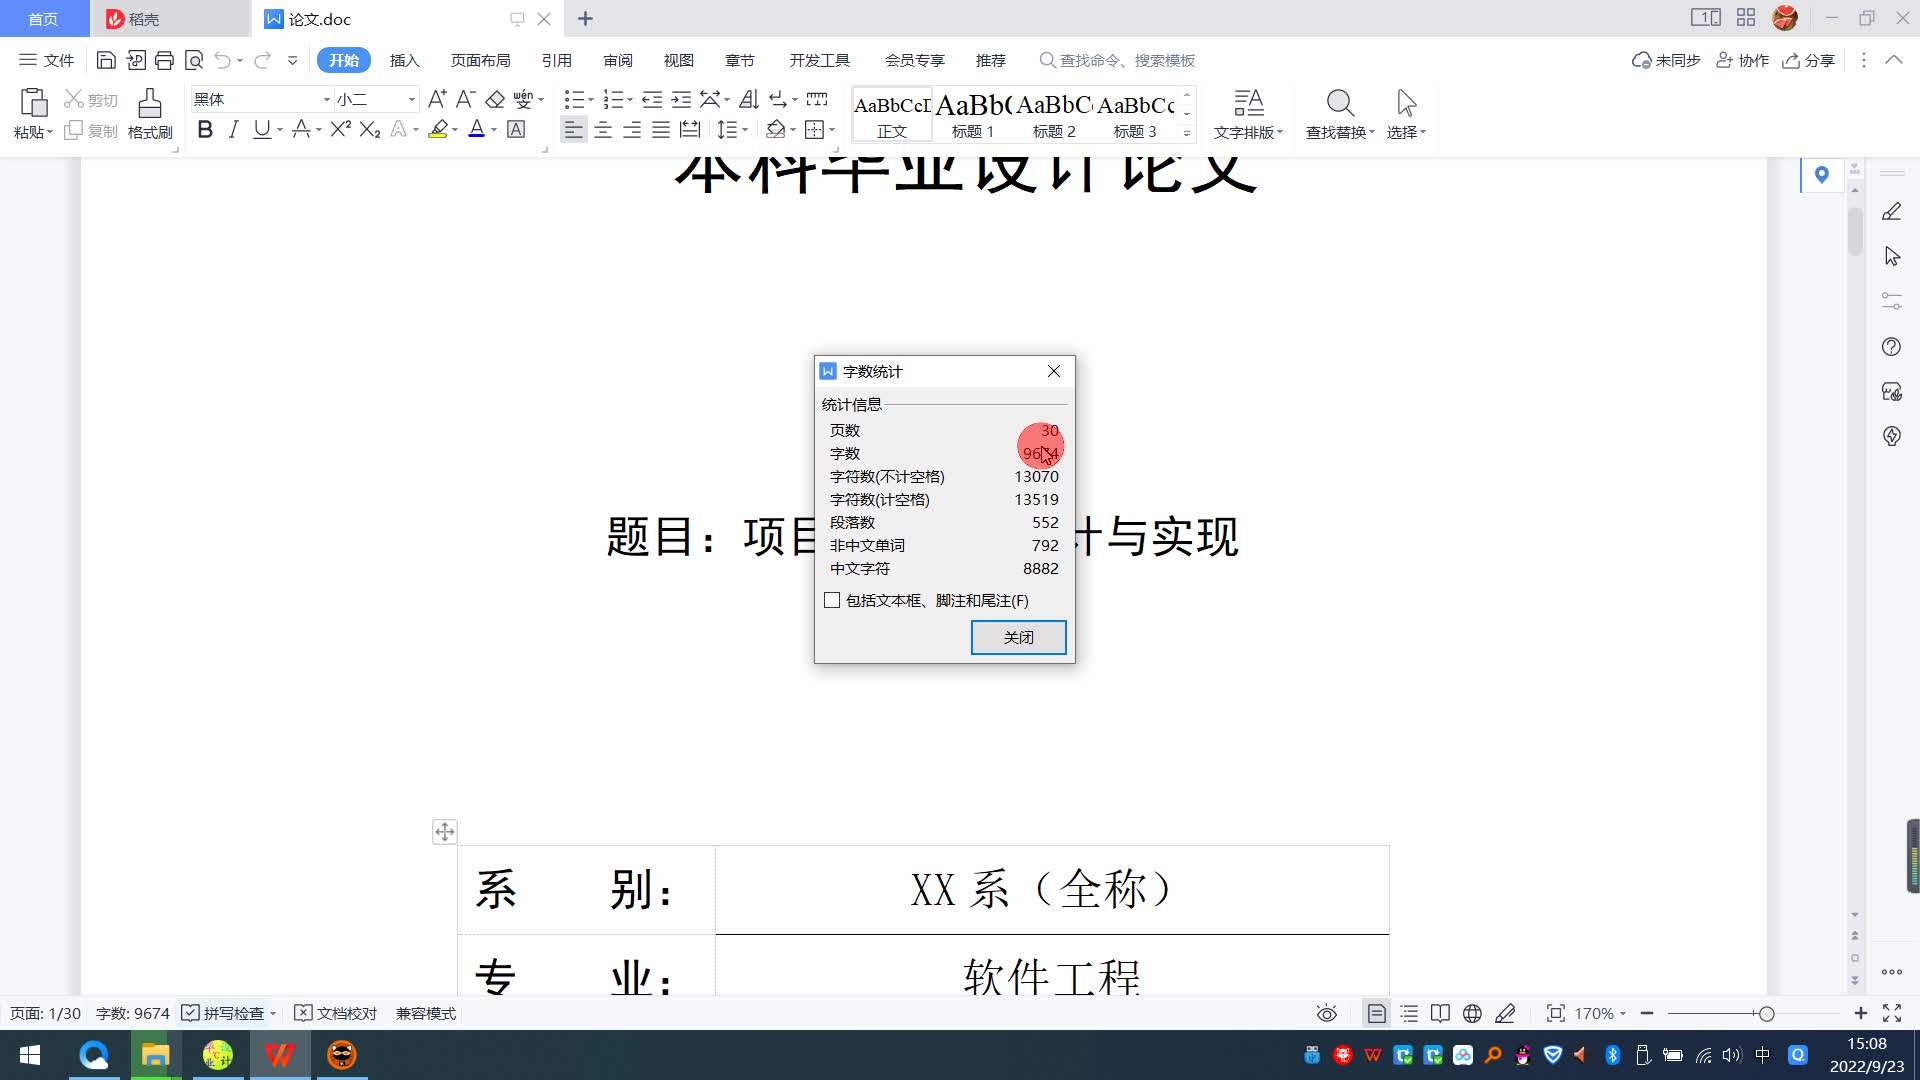Click the 分享 (Share) button
The width and height of the screenshot is (1920, 1080).
[1808, 61]
